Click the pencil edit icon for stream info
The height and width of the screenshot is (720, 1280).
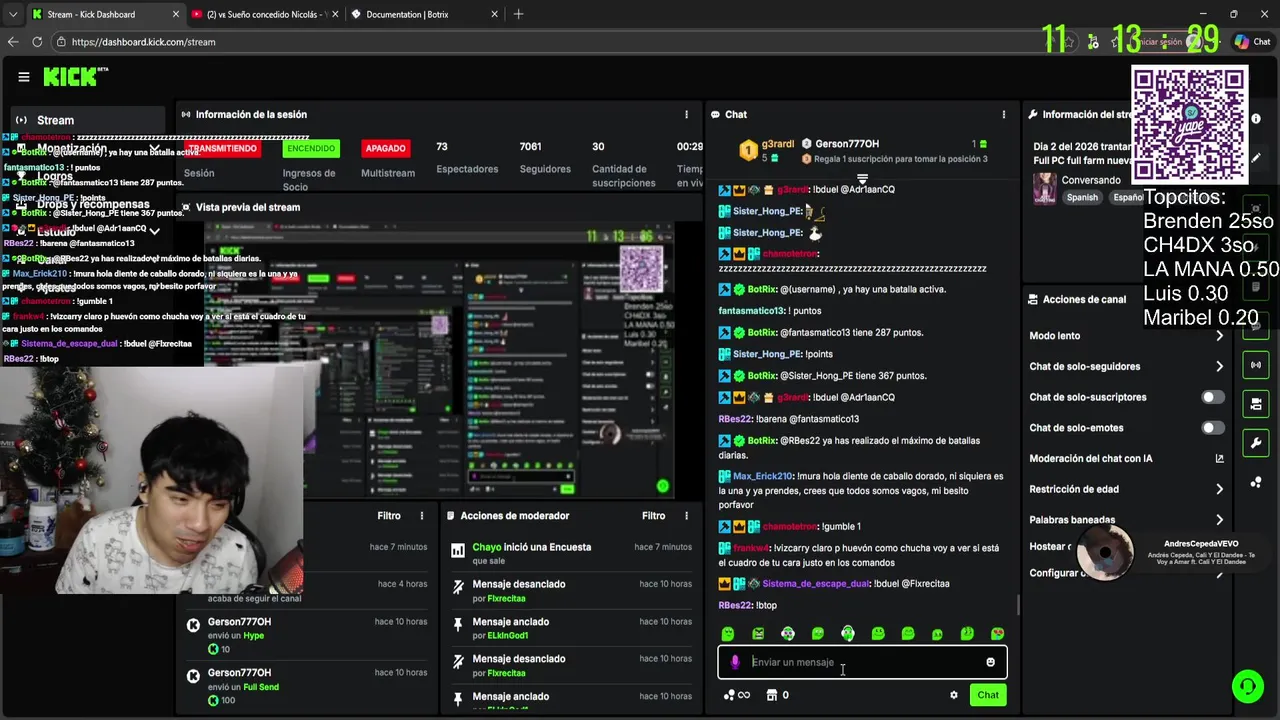point(1256,157)
